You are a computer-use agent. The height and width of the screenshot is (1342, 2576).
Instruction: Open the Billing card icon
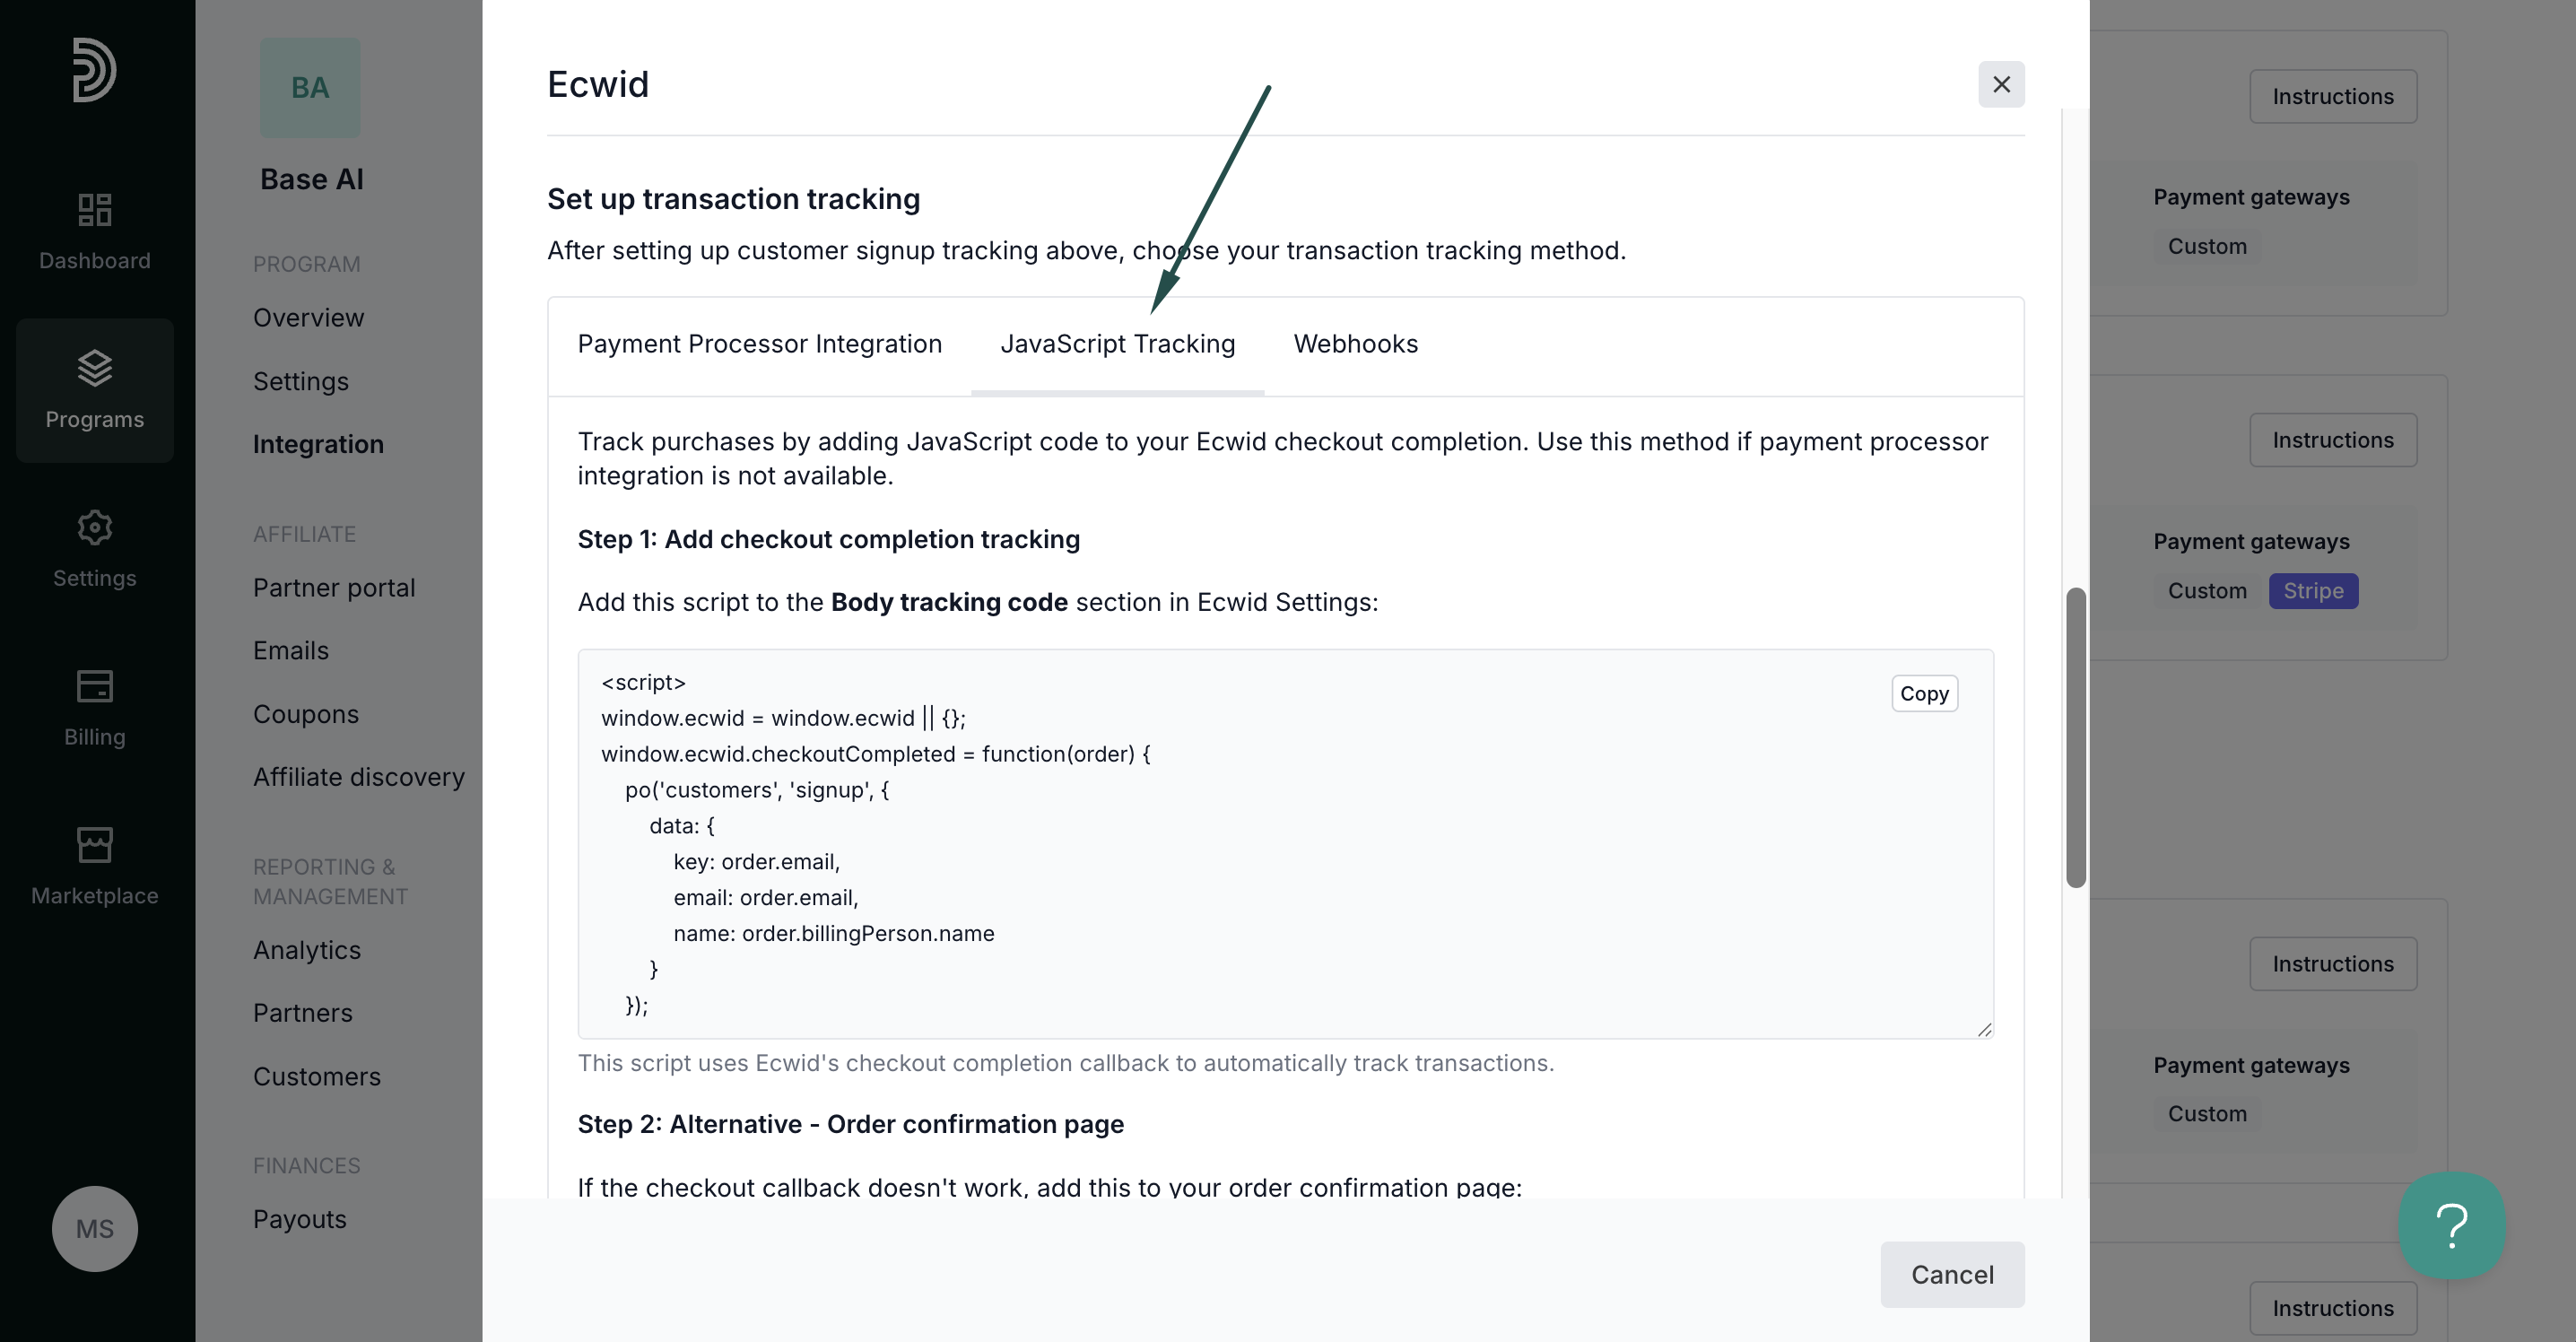point(95,686)
